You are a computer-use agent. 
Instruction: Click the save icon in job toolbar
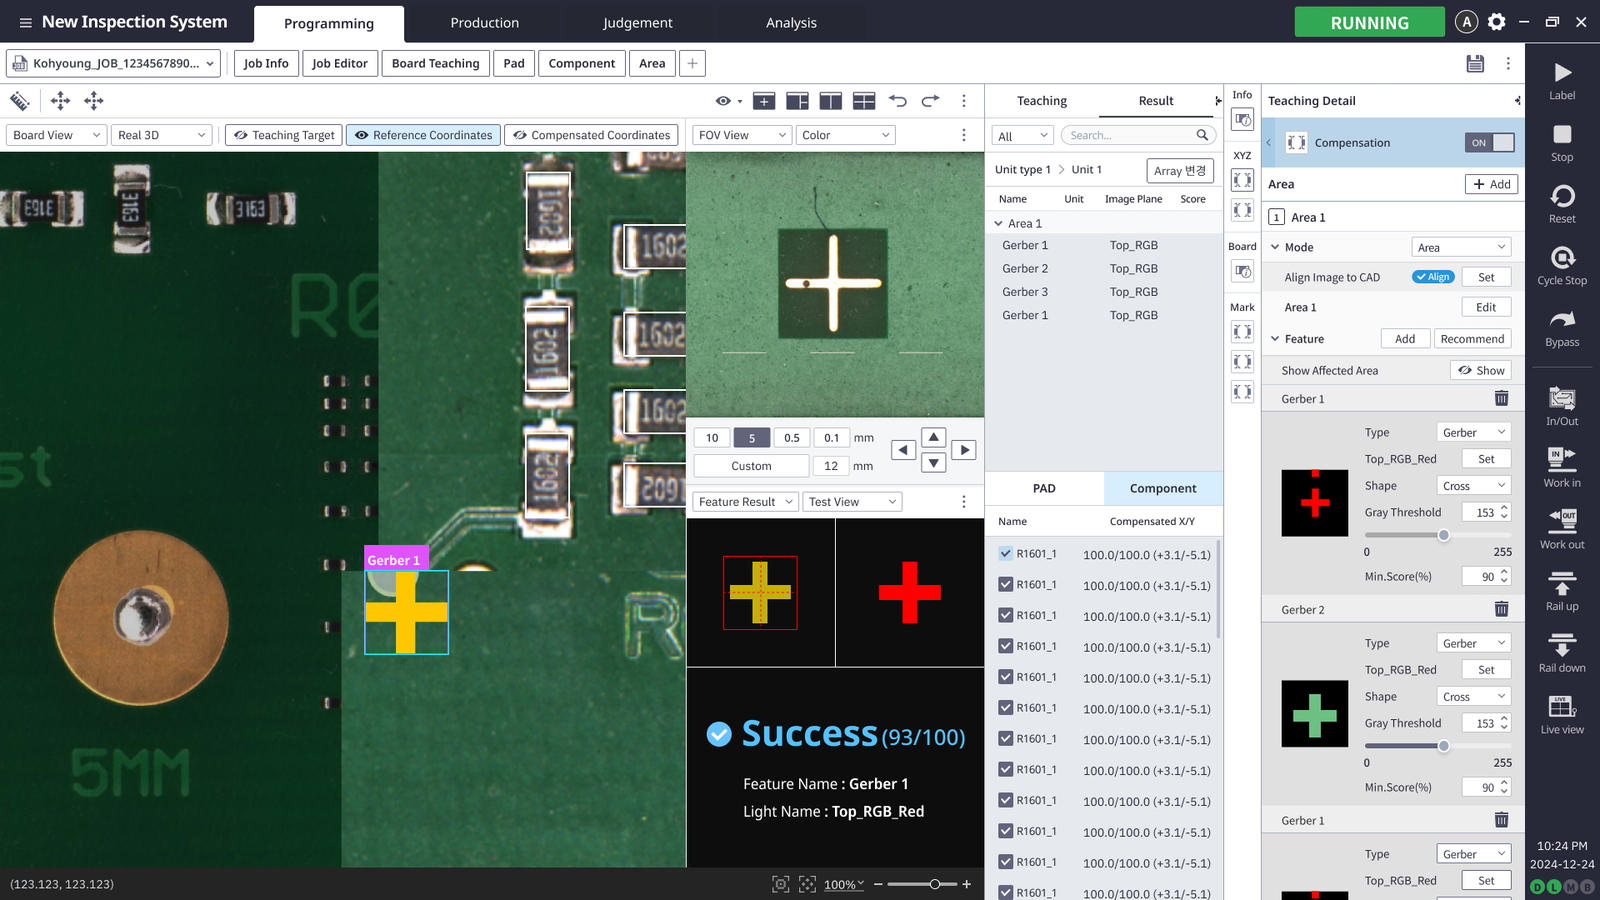pos(1475,63)
